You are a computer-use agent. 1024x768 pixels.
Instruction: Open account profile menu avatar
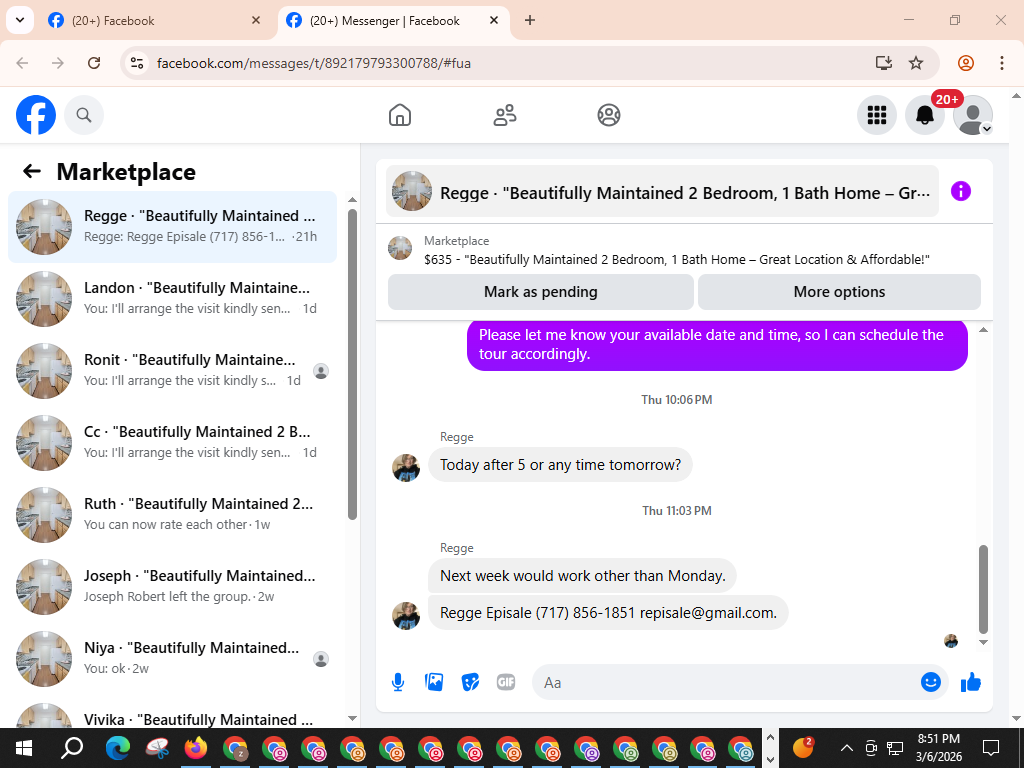click(973, 115)
